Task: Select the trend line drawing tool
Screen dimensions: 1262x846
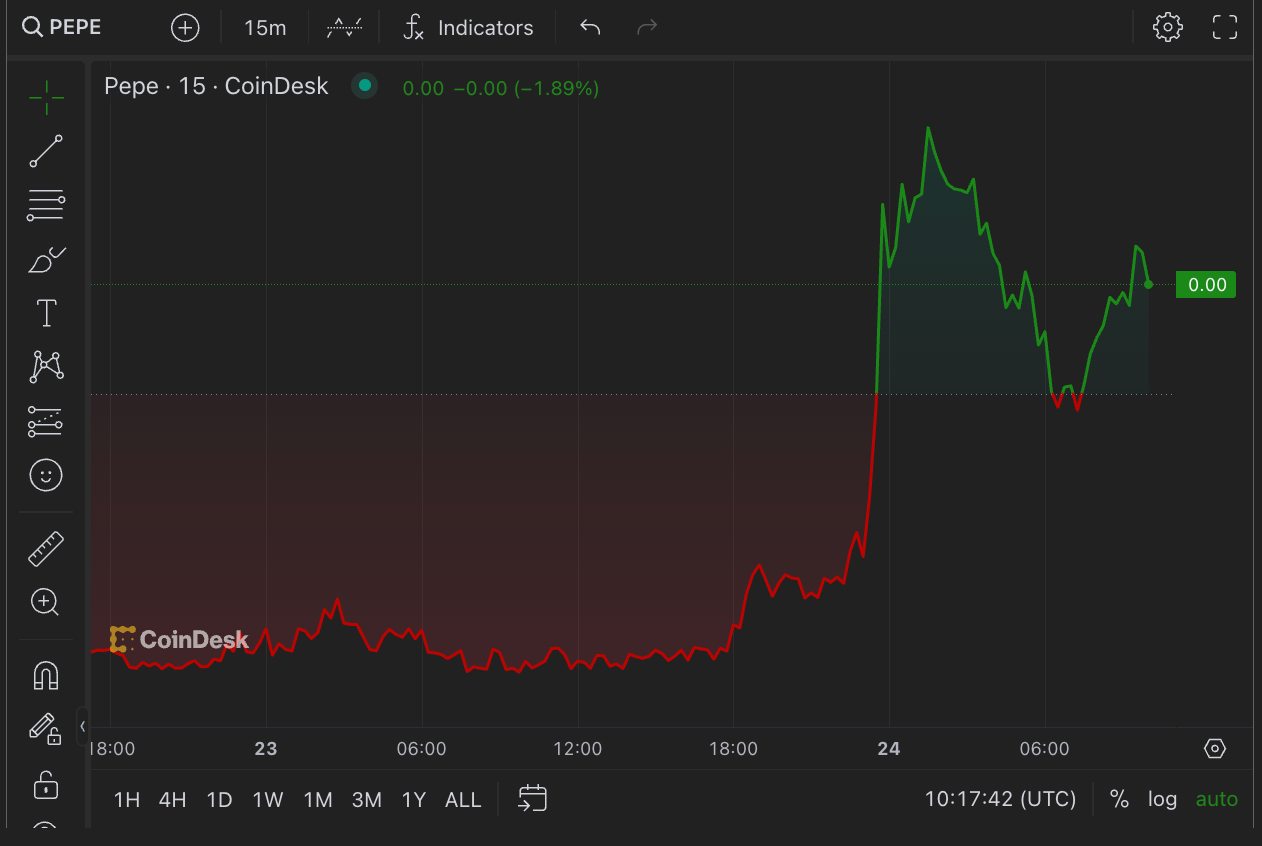Action: [45, 151]
